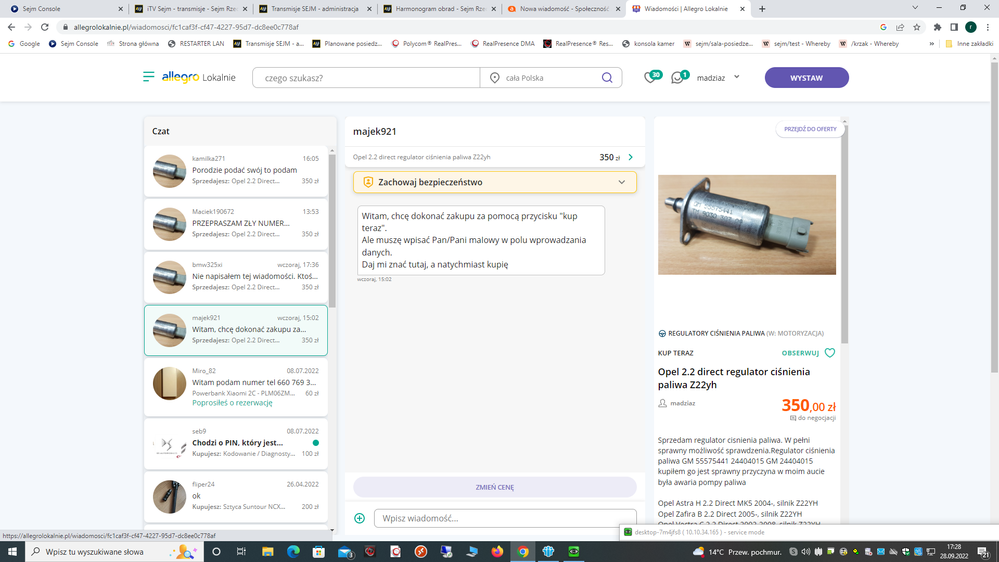The image size is (999, 562).
Task: Reload the page with browser refresh icon
Action: [x=45, y=27]
